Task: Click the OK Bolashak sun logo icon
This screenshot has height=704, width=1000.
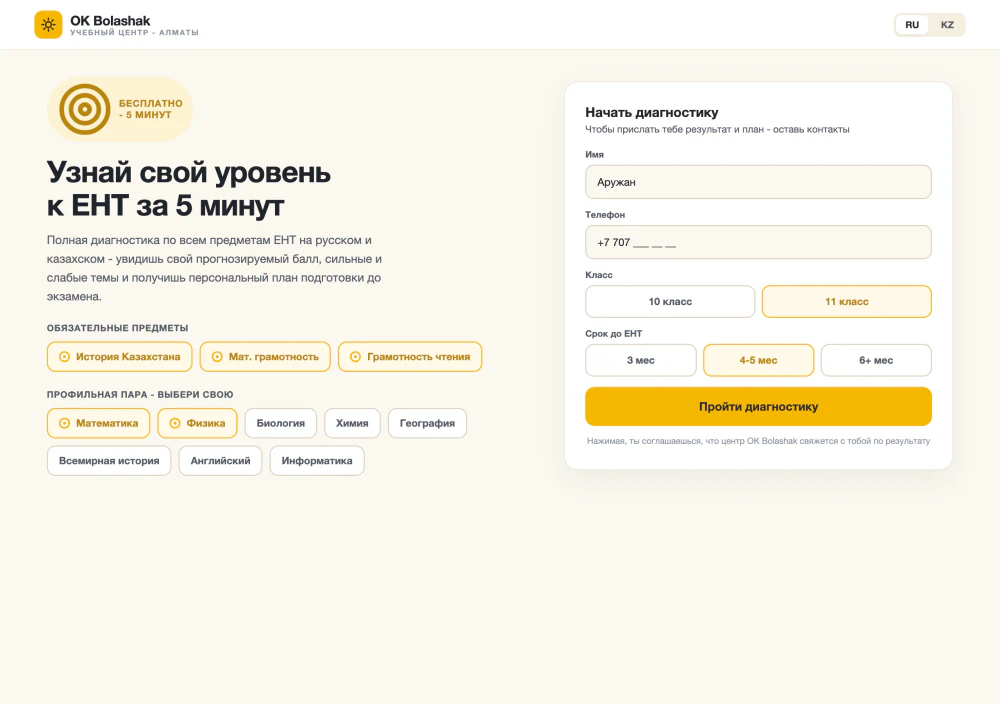Action: click(48, 25)
